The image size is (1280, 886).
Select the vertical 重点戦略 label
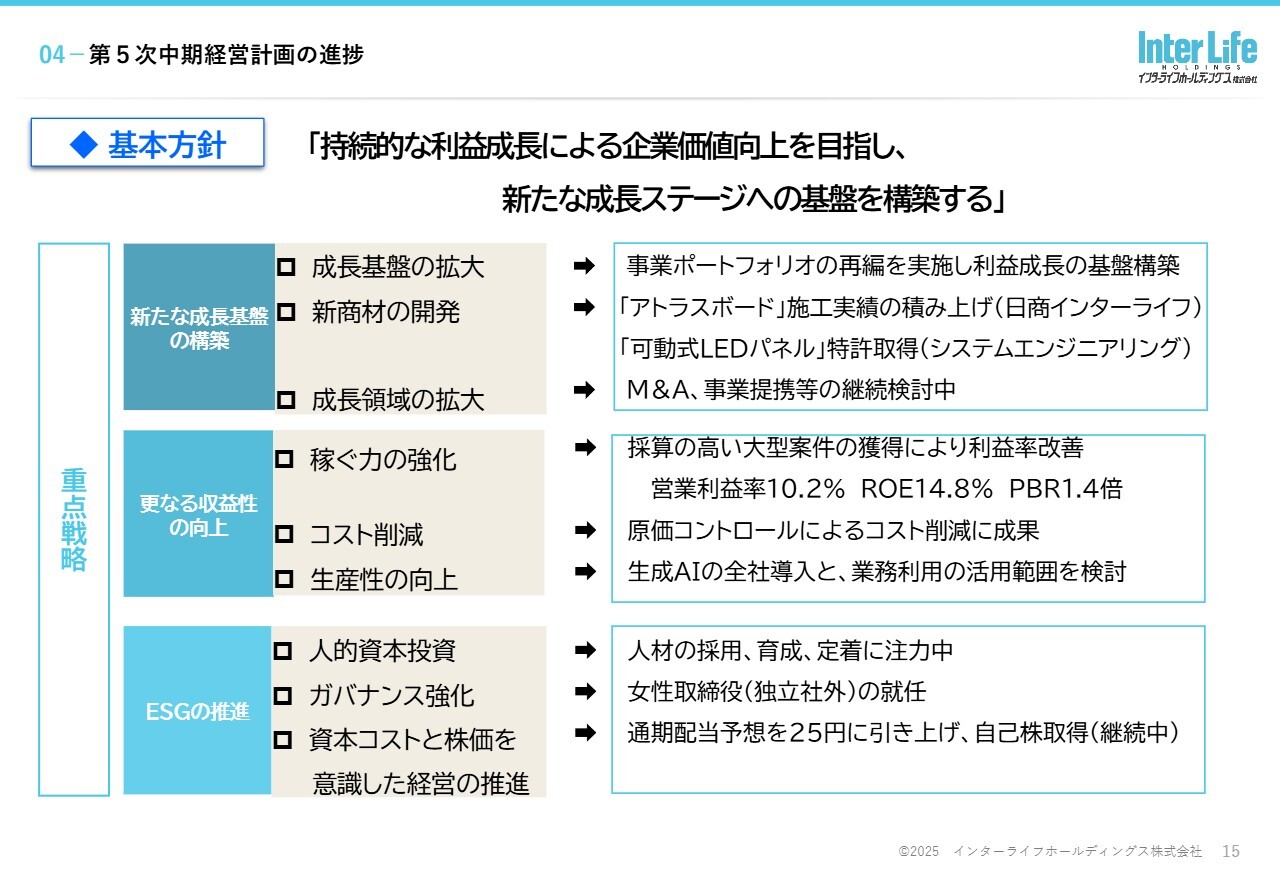click(x=74, y=519)
